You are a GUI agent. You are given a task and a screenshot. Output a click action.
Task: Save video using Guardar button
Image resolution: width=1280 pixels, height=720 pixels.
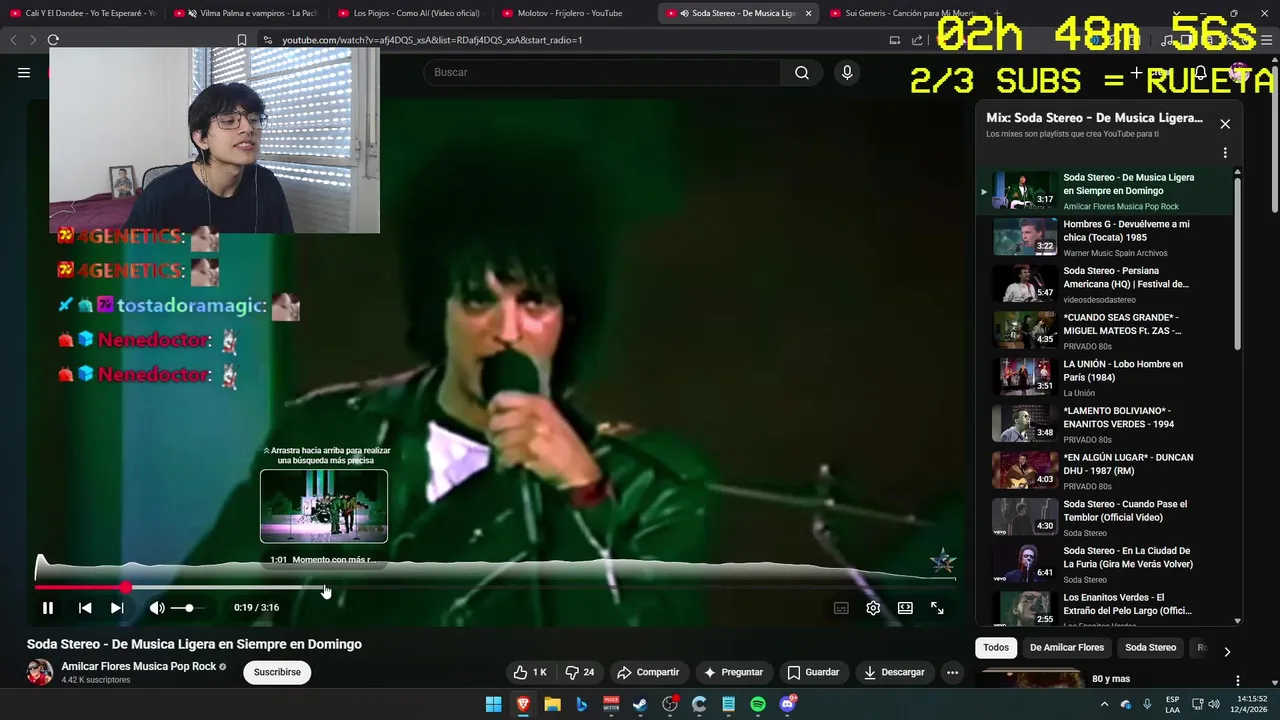[x=813, y=672]
